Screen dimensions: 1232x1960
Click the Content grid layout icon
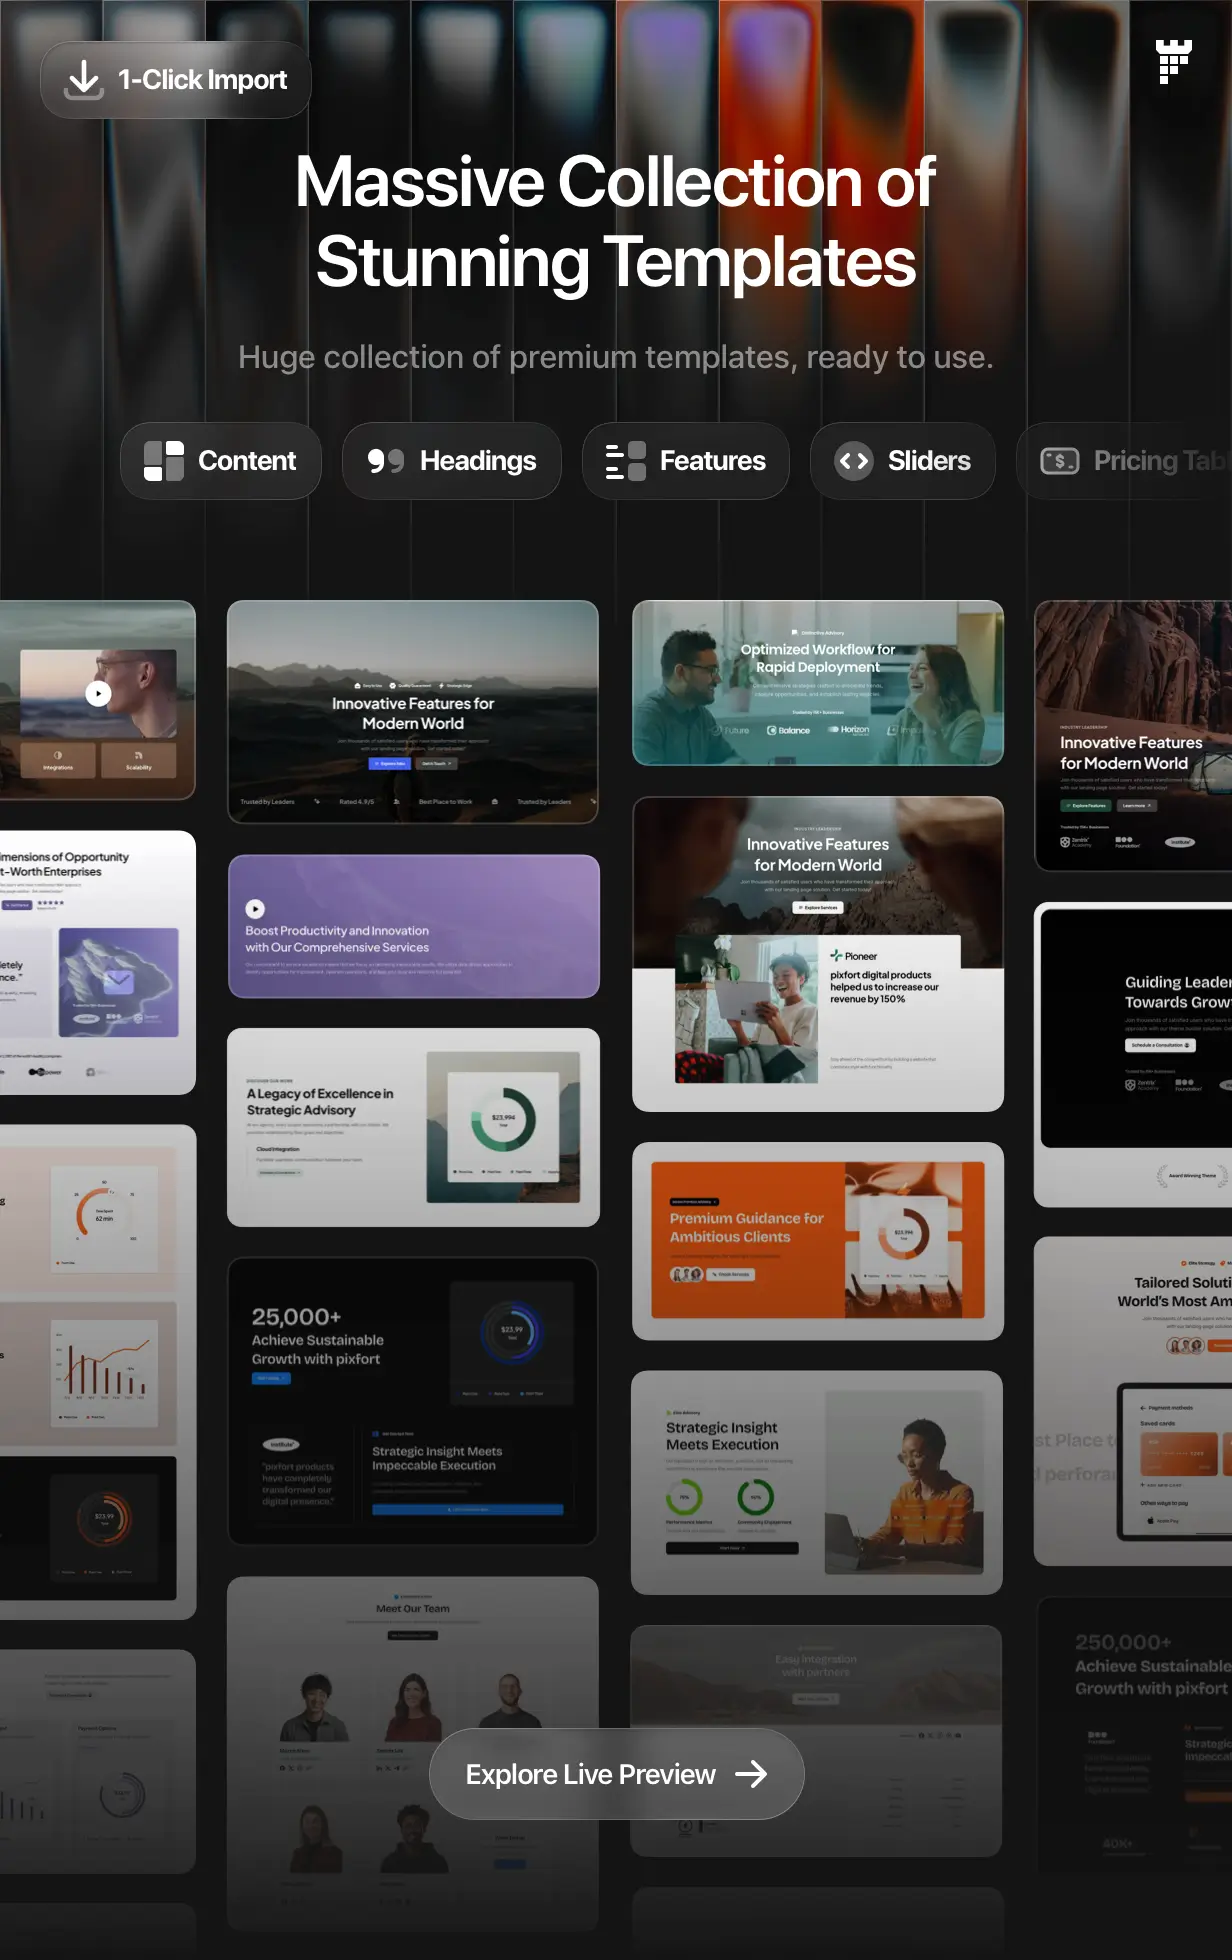pyautogui.click(x=164, y=461)
